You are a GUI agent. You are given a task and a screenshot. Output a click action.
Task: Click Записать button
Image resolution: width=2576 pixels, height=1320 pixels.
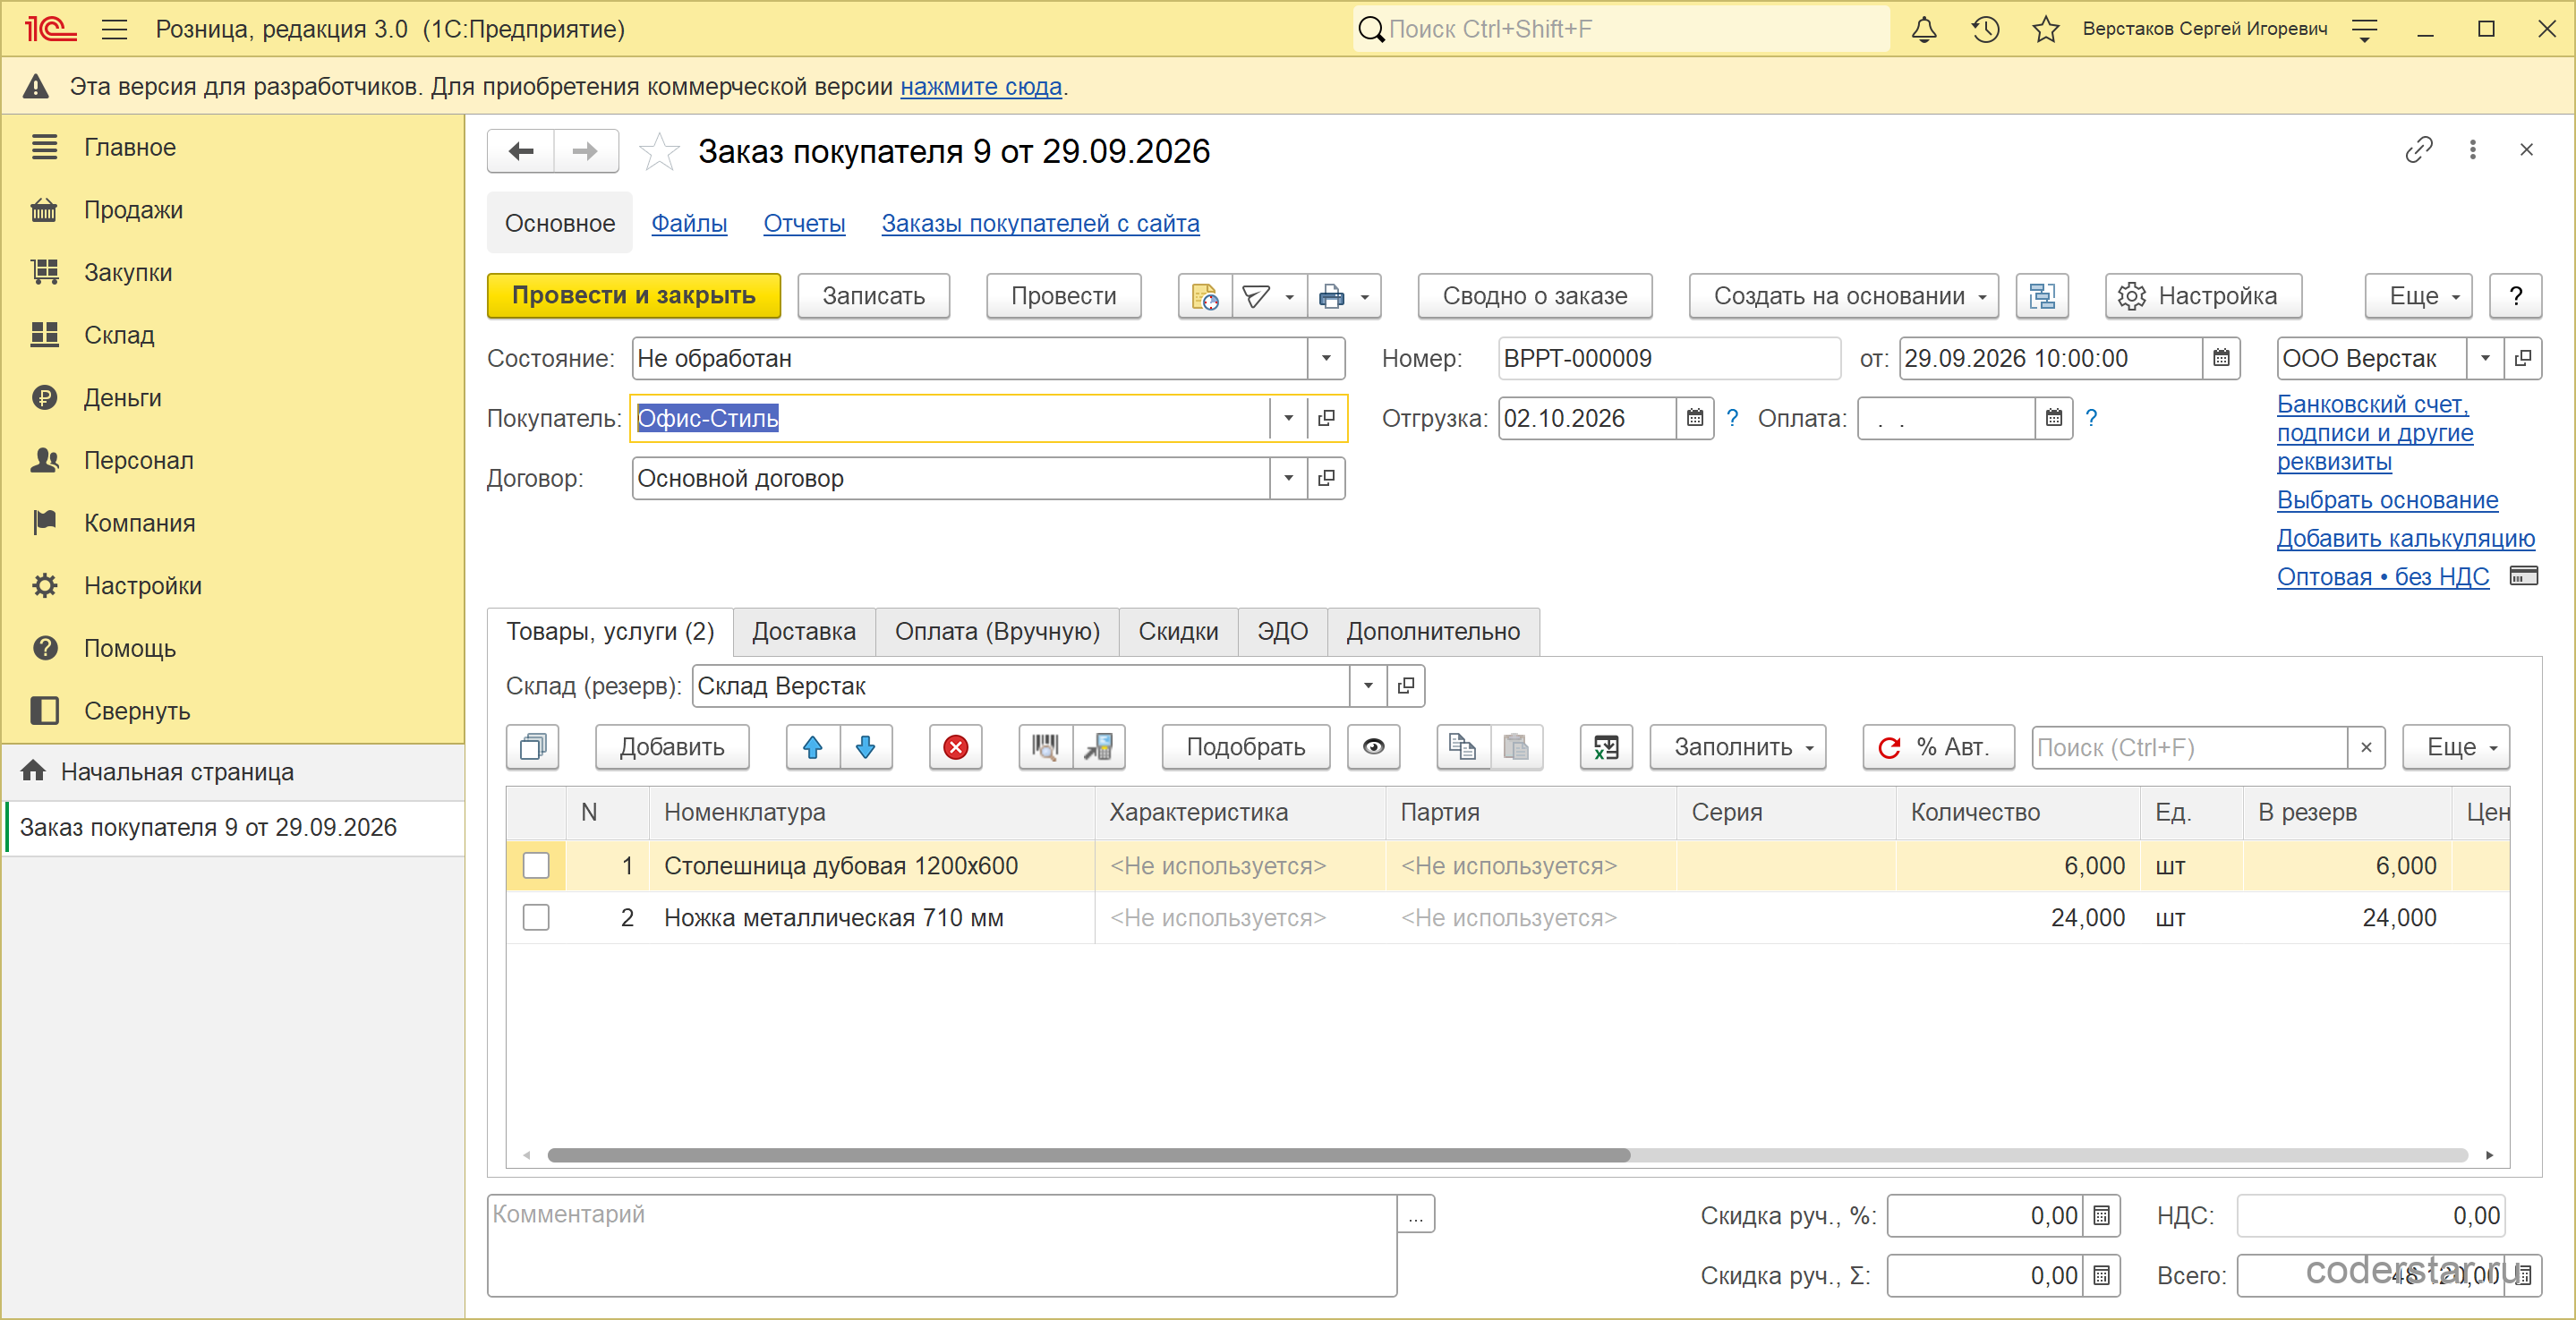[874, 296]
